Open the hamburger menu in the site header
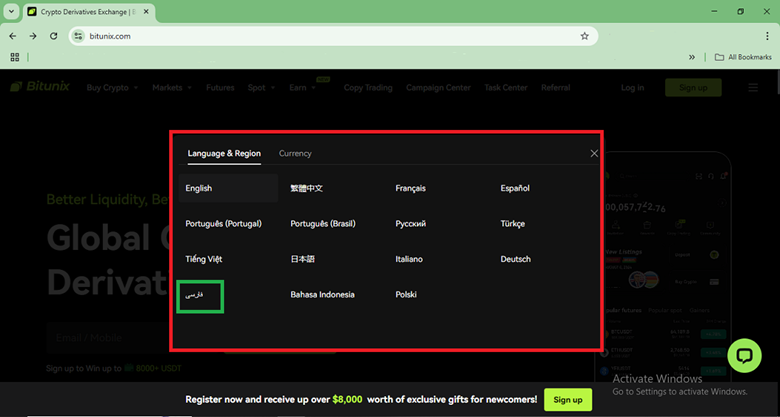 click(753, 88)
